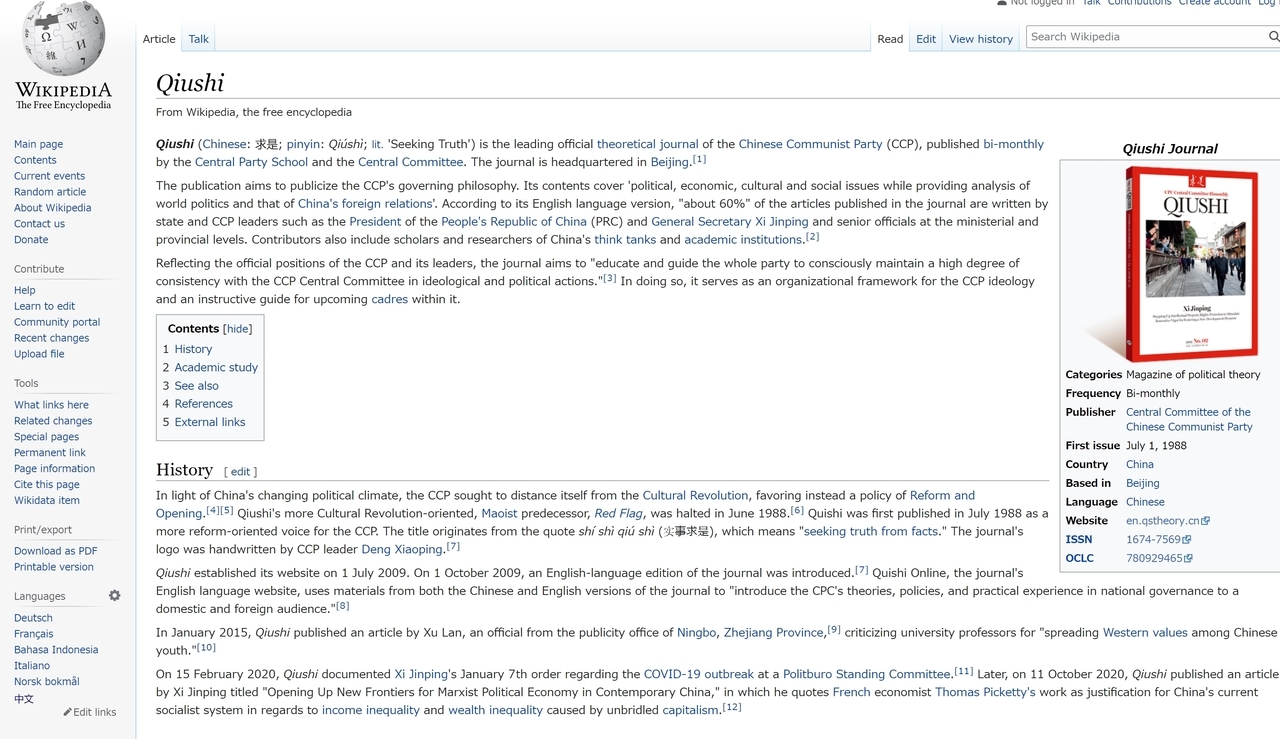Switch to Deutsch language version

click(33, 618)
